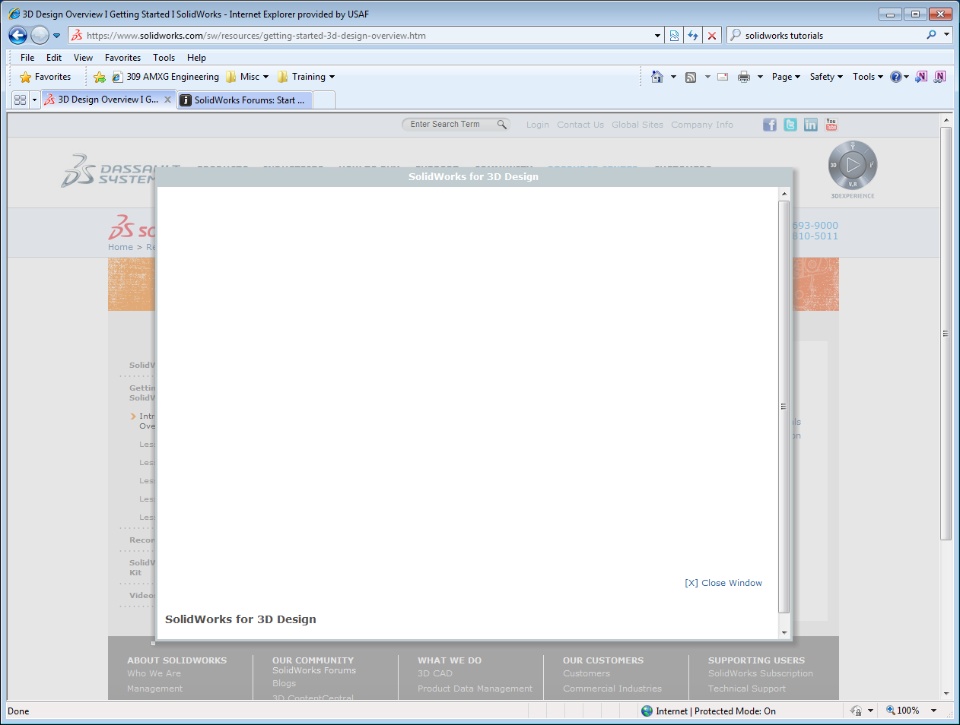Open the search provider dropdown arrow
This screenshot has height=725, width=960.
tap(947, 35)
